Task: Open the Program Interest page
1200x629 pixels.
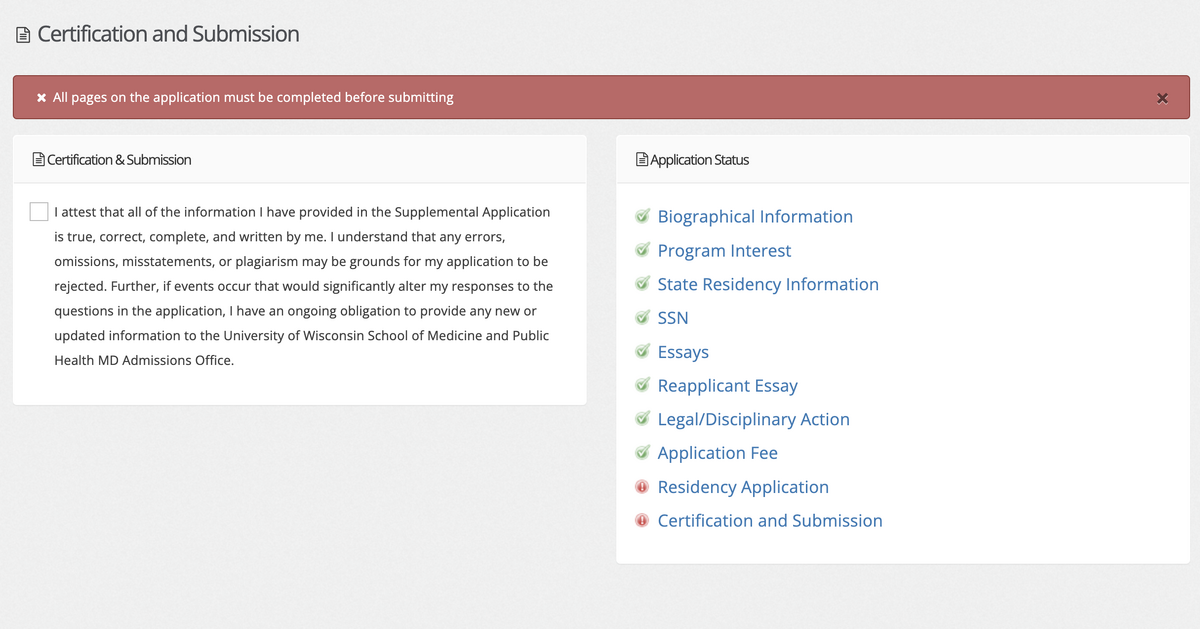Action: 724,251
